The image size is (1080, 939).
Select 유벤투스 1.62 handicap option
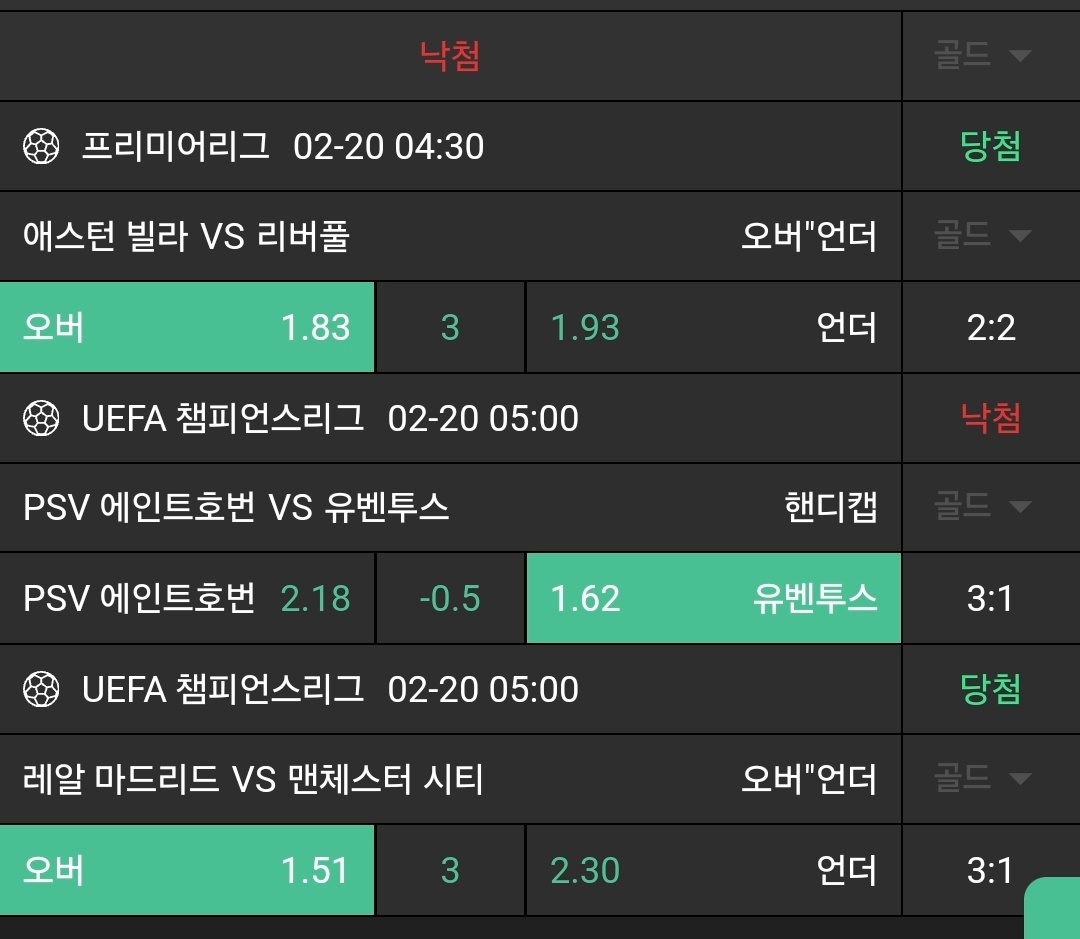(713, 598)
